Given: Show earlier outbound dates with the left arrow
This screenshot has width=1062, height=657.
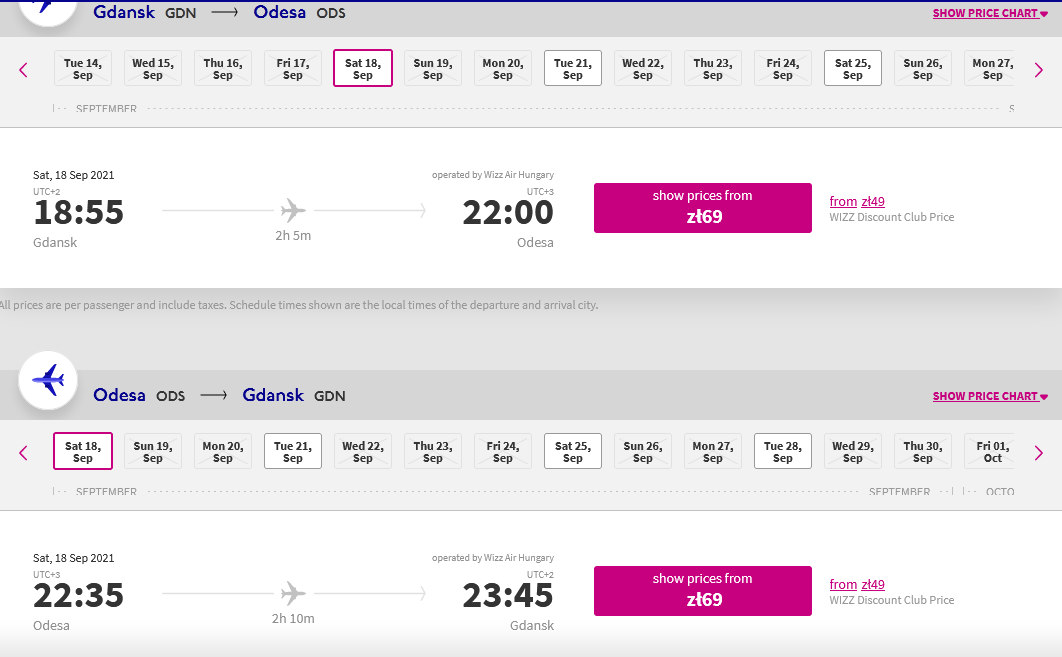Looking at the screenshot, I should (x=23, y=70).
